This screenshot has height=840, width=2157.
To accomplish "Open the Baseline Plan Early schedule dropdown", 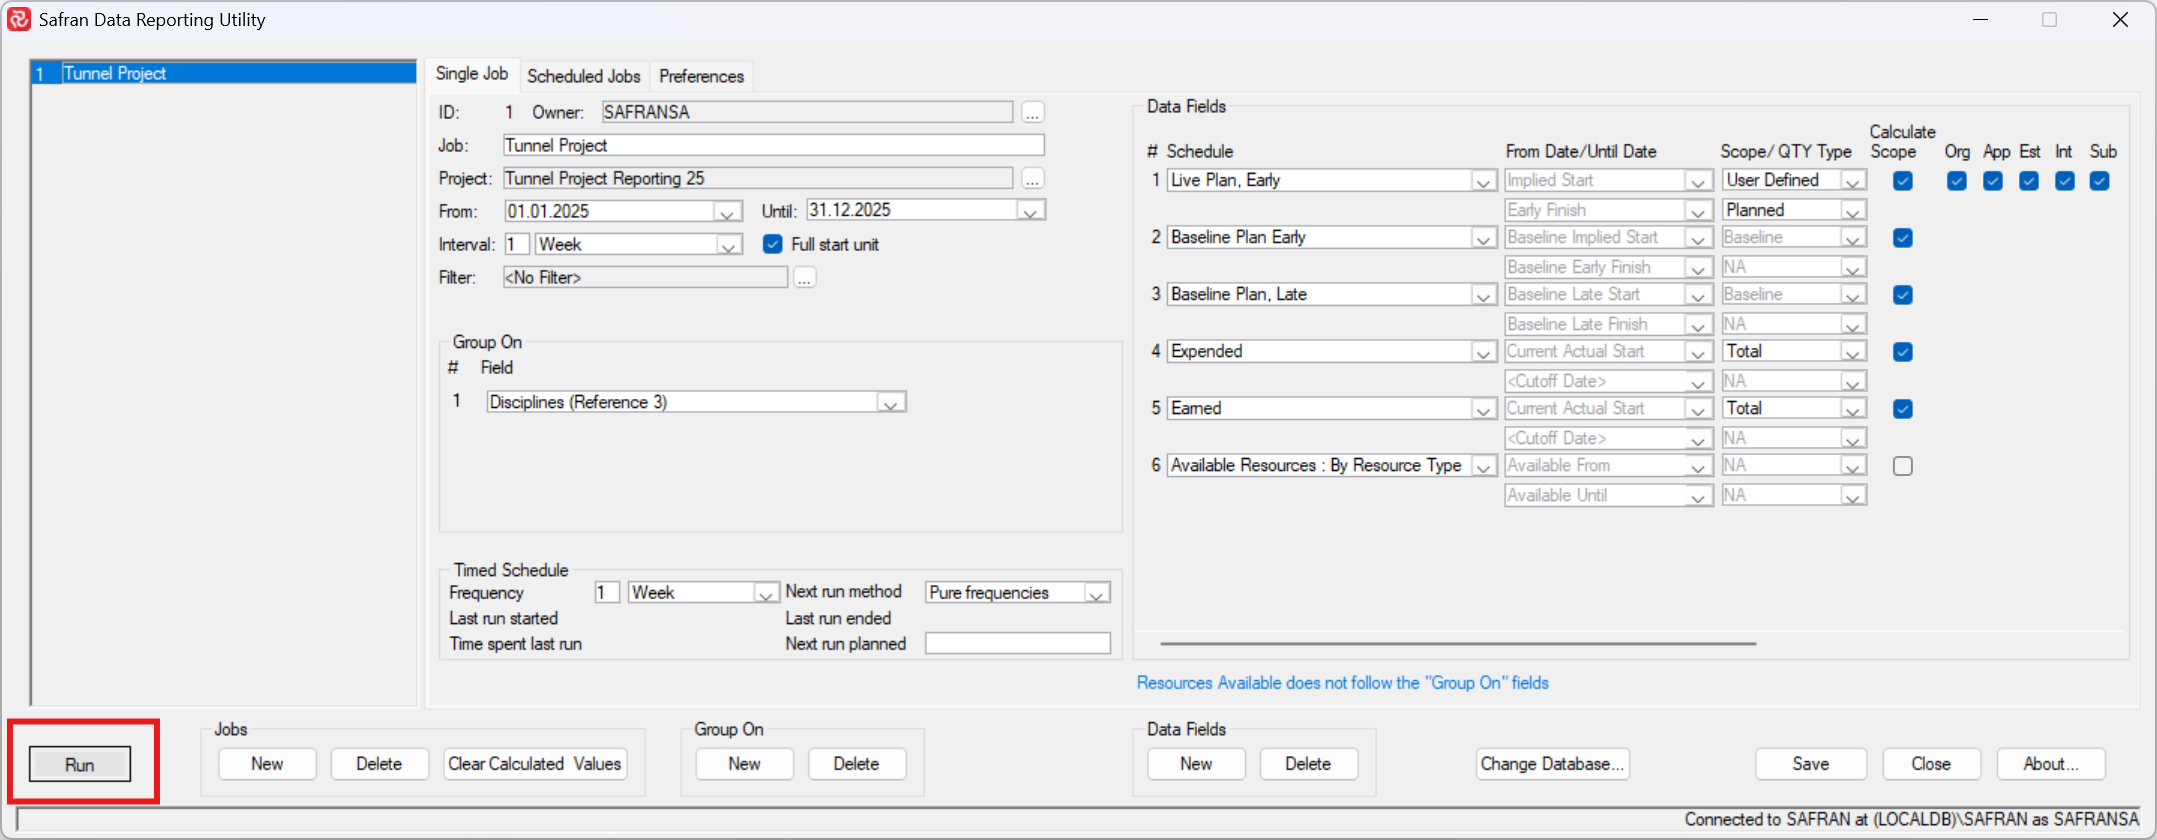I will point(1484,238).
